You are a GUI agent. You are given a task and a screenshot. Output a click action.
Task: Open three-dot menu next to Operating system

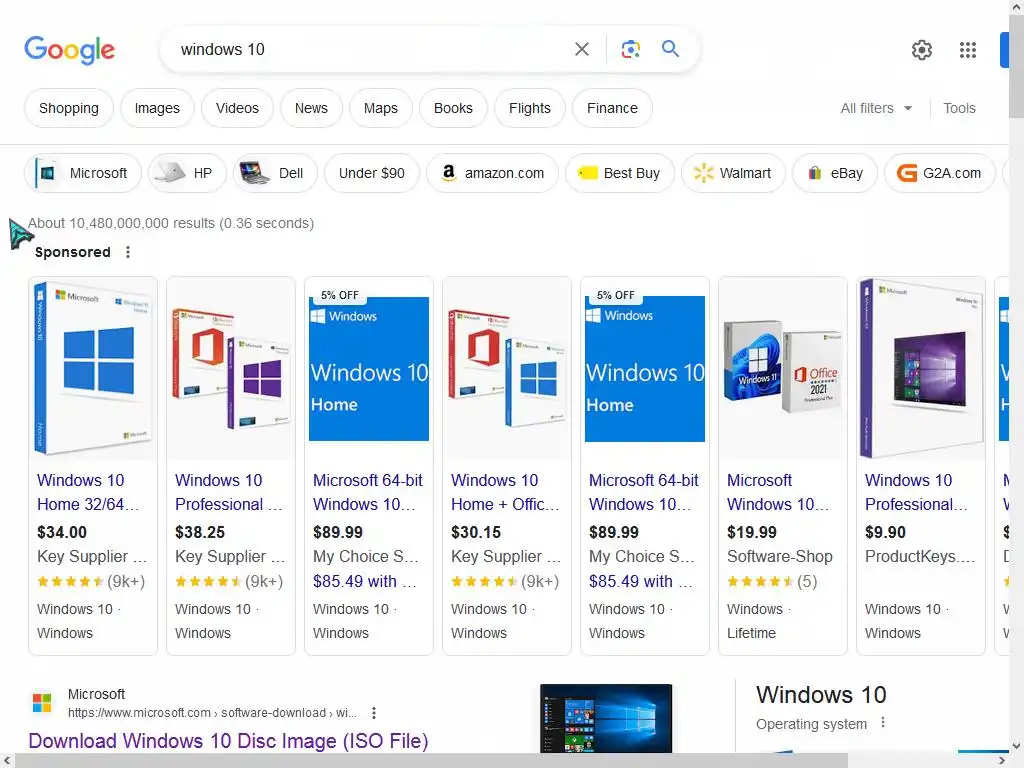[x=883, y=722]
